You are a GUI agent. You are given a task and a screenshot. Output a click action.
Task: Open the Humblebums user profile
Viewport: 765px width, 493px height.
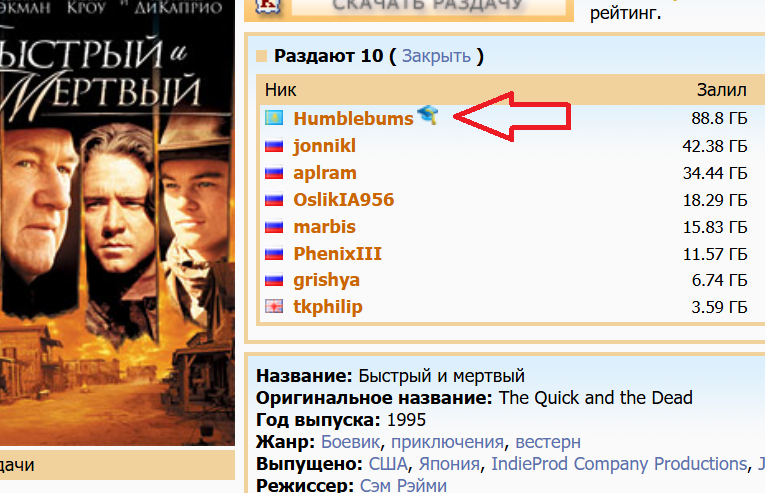click(353, 119)
